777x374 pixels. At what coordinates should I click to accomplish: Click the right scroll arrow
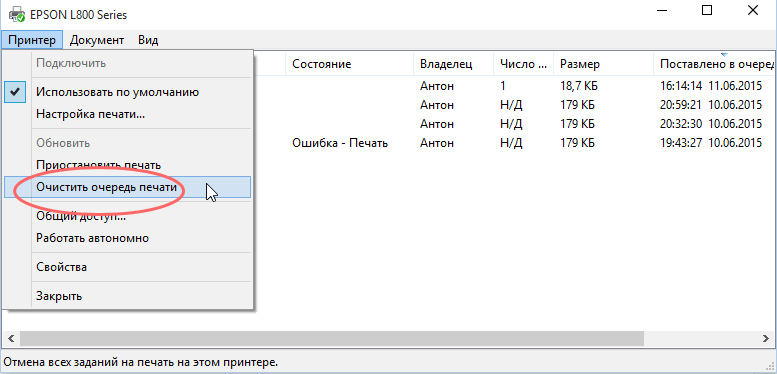coord(766,339)
